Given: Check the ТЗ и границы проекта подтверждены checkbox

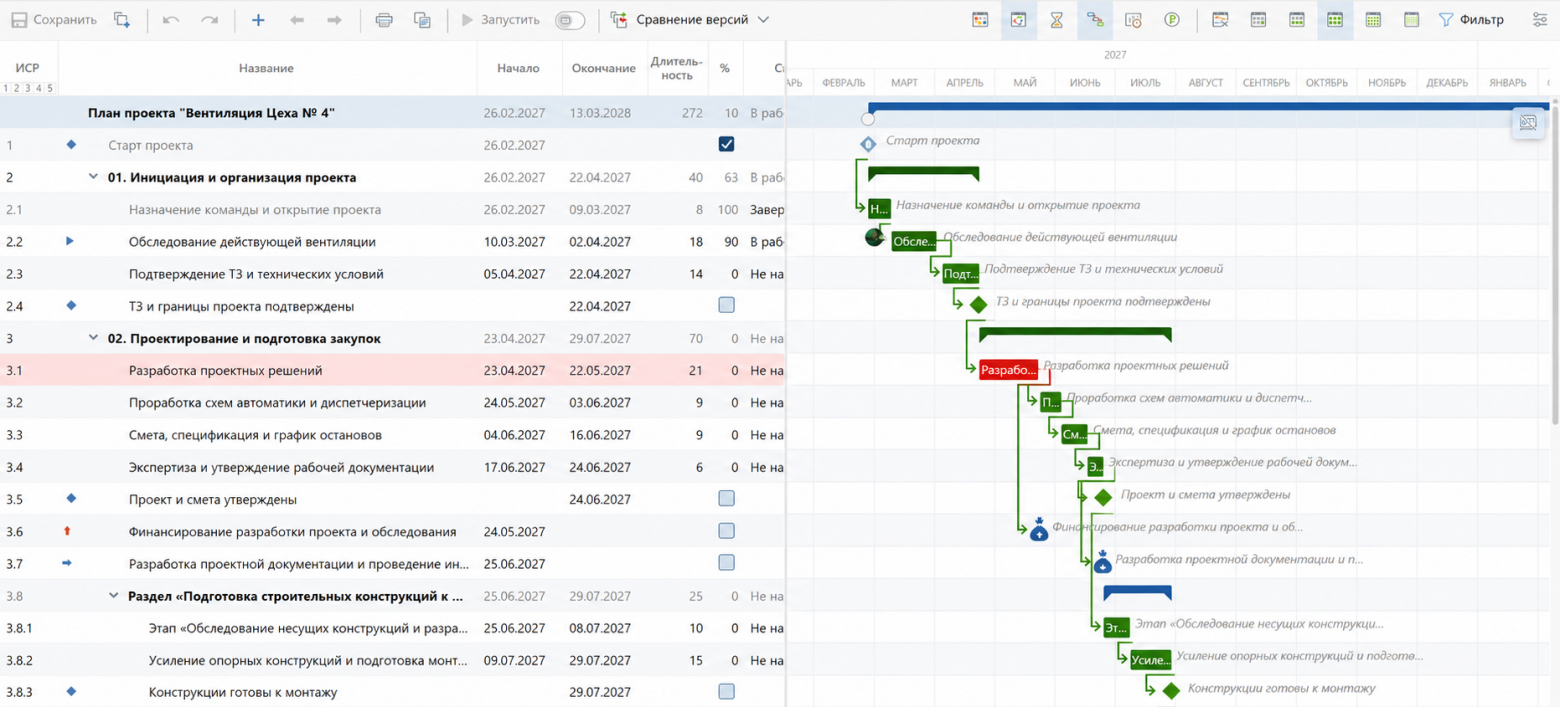Looking at the screenshot, I should tap(727, 305).
